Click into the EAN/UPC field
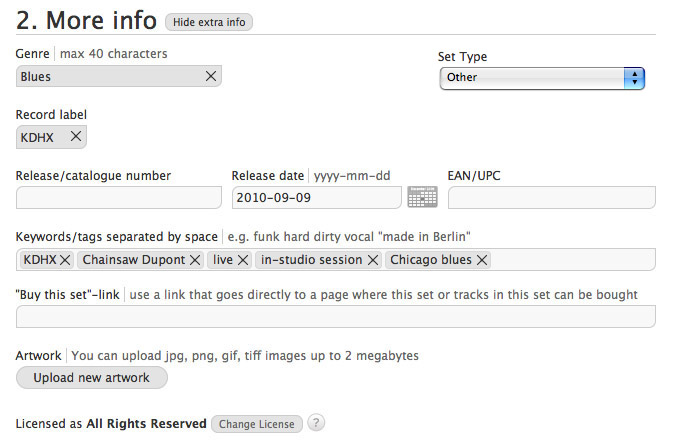 click(551, 198)
